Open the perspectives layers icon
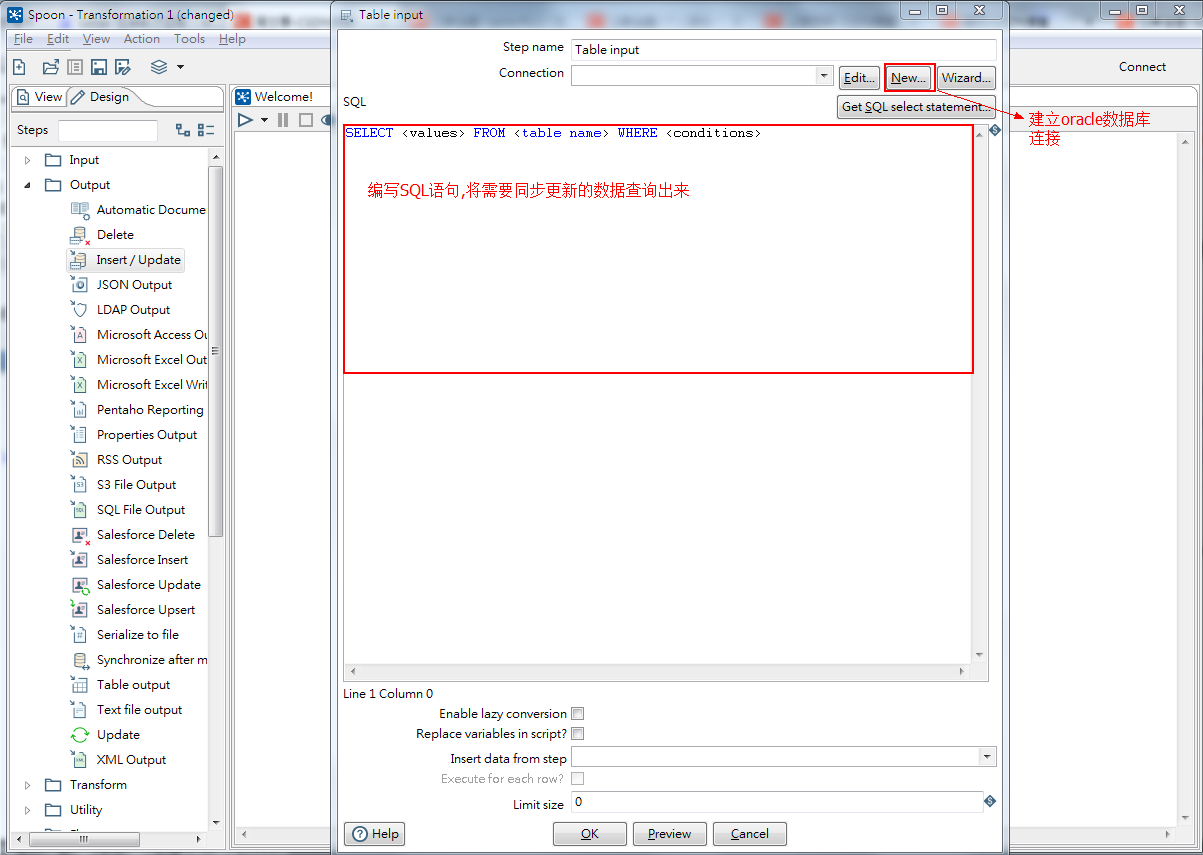 157,66
